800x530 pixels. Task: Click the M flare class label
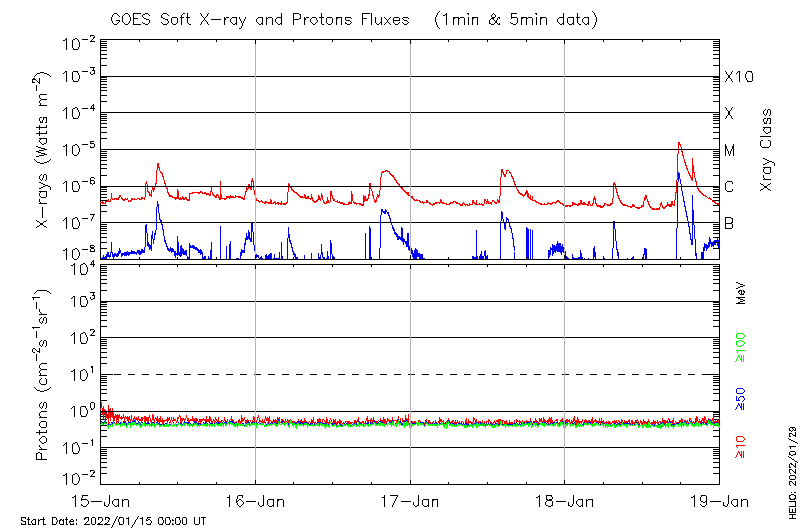(730, 151)
